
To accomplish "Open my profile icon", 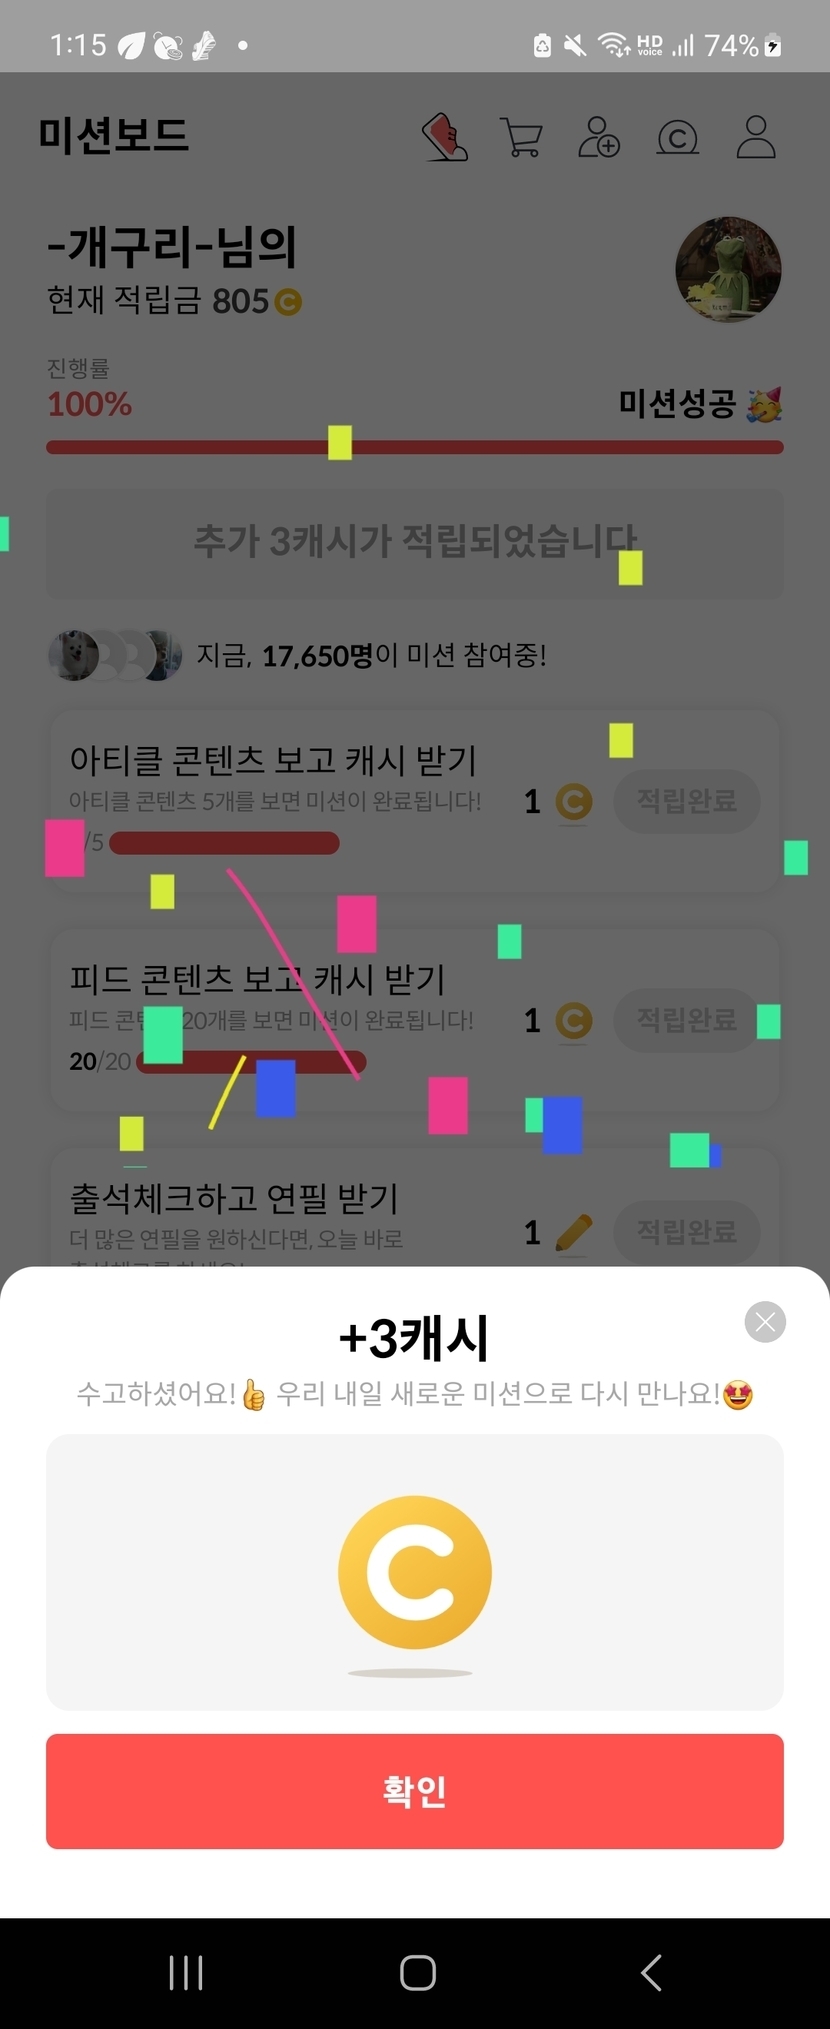I will tap(756, 137).
